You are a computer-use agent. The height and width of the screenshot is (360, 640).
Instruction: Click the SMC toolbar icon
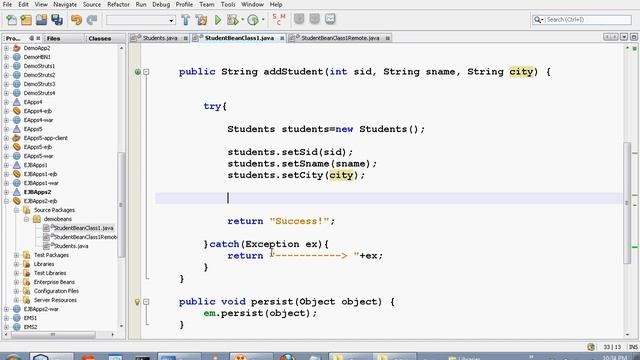279,20
